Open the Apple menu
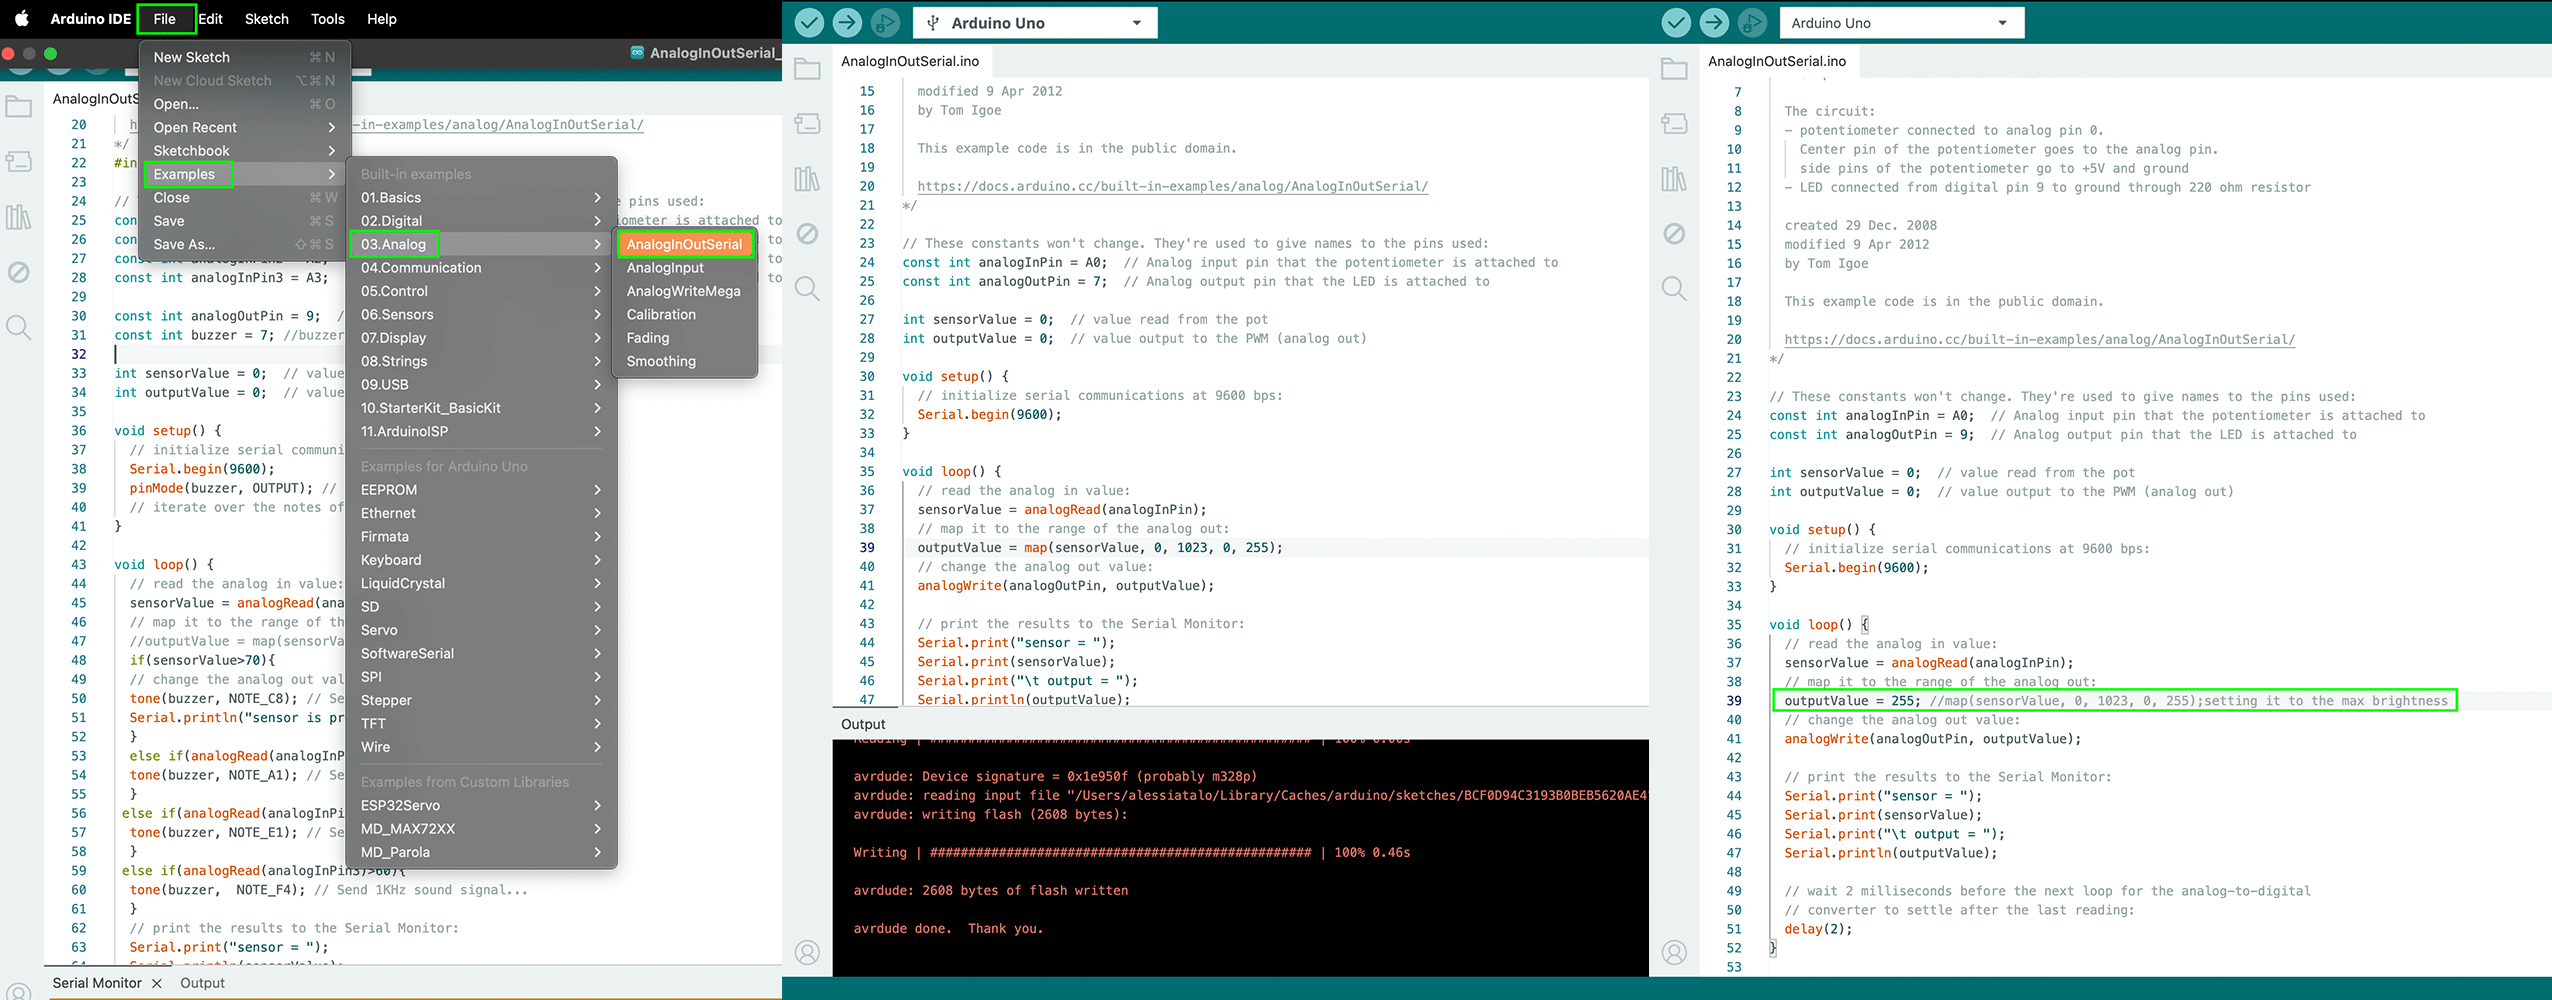Image resolution: width=2552 pixels, height=1000 pixels. (x=21, y=19)
